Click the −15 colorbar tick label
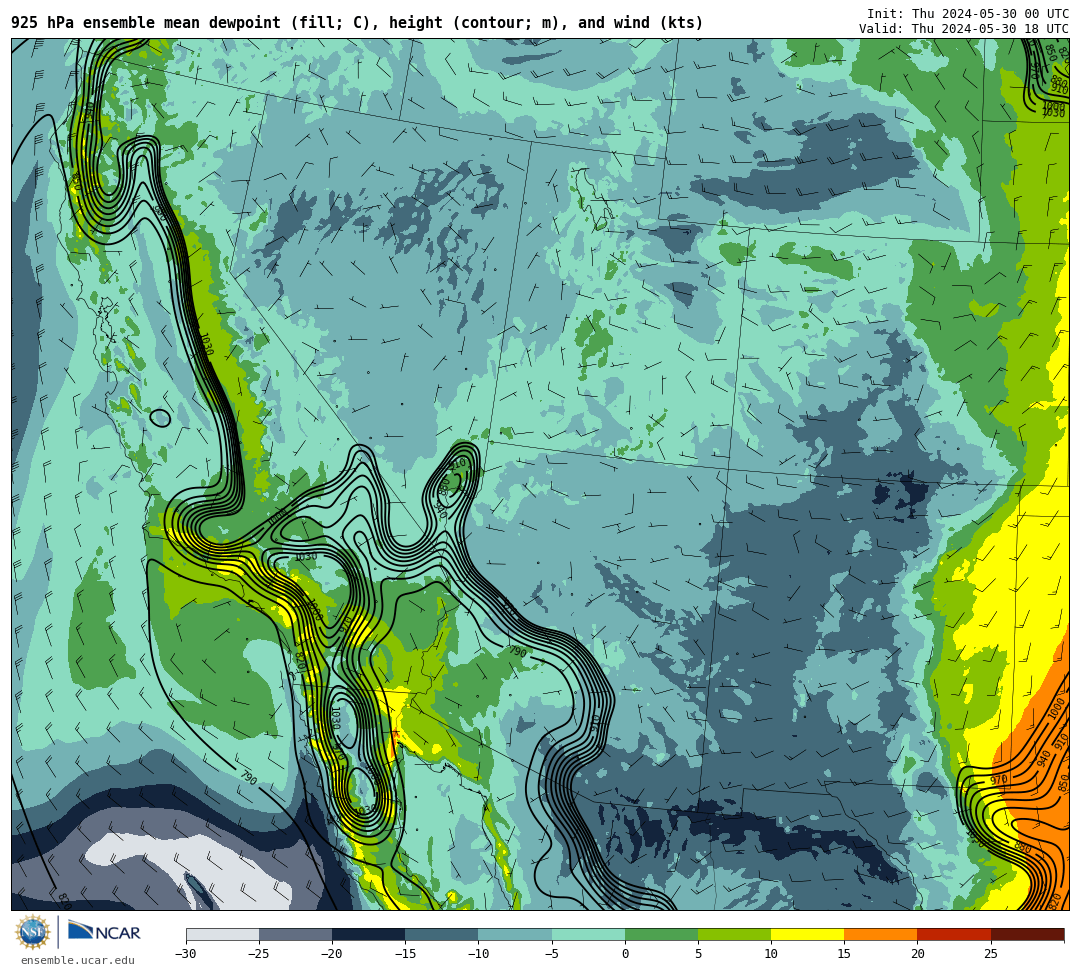The image size is (1080, 973). click(405, 954)
